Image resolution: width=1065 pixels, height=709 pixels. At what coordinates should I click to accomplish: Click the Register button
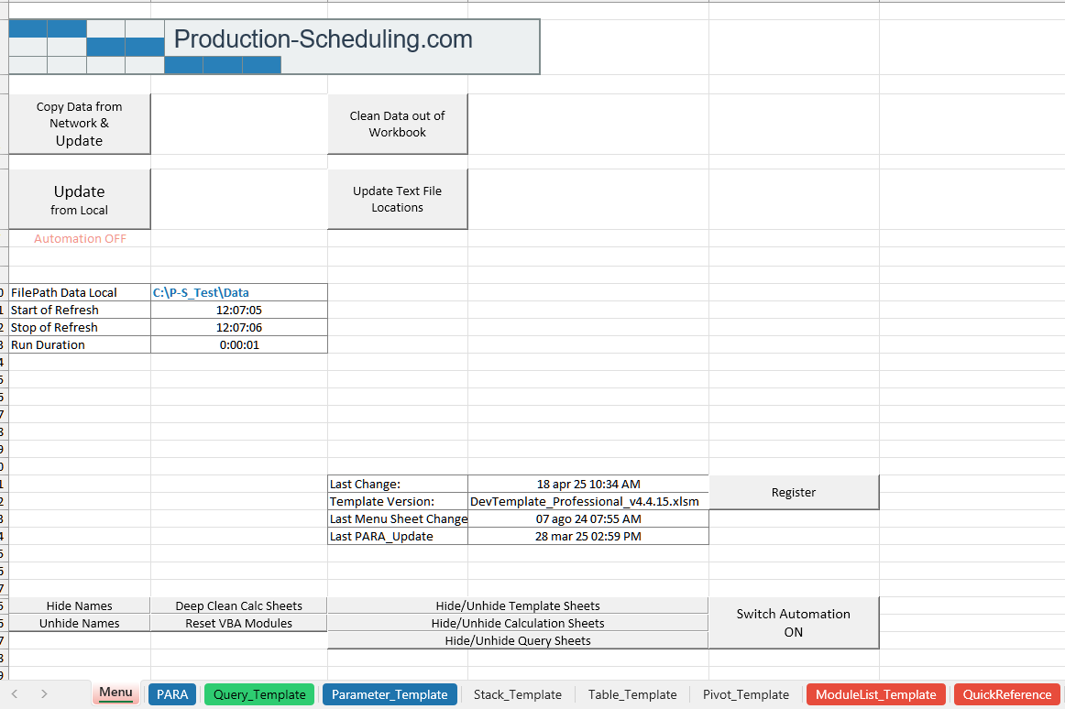[793, 492]
